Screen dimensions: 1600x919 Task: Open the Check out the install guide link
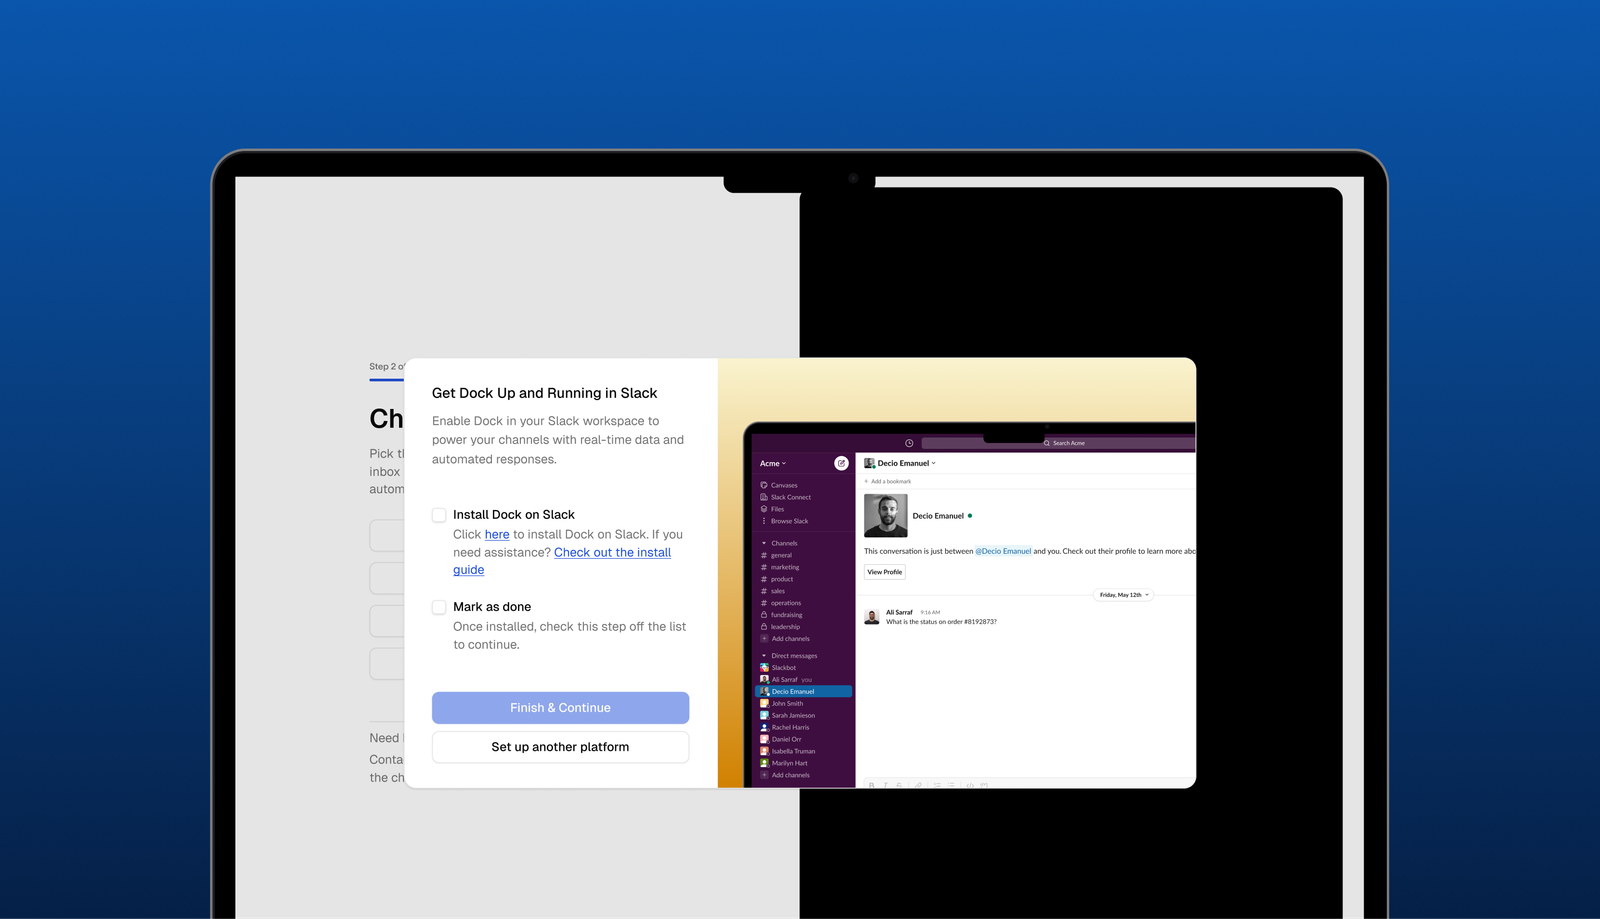562,561
